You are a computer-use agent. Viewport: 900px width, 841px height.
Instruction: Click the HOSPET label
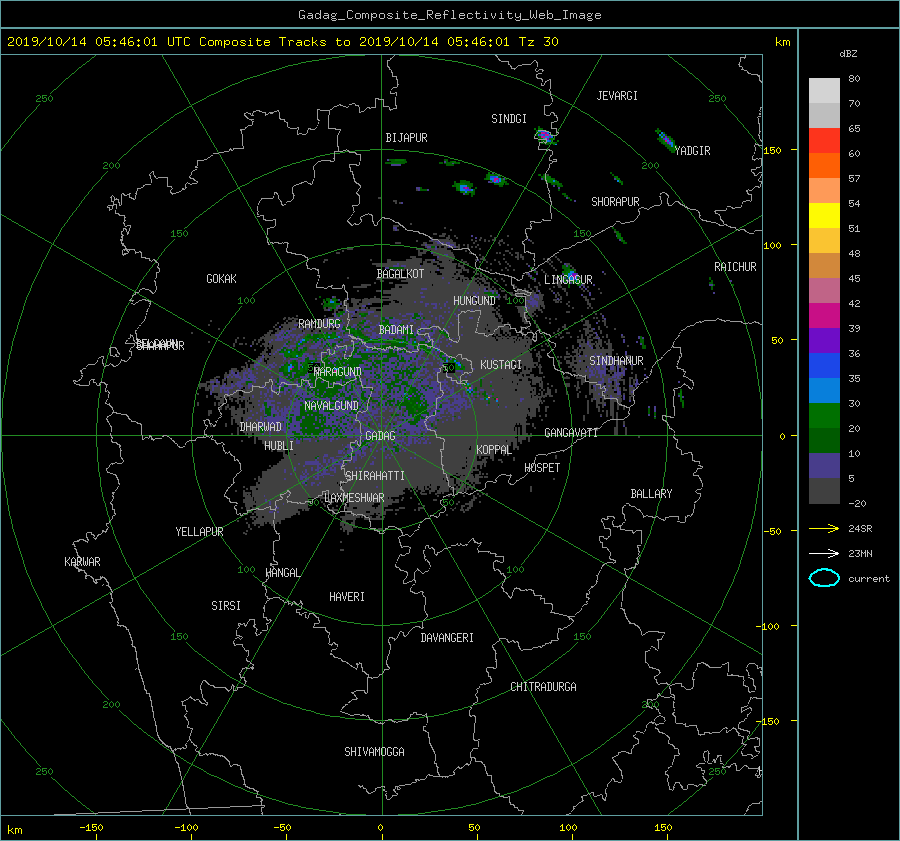coord(542,468)
